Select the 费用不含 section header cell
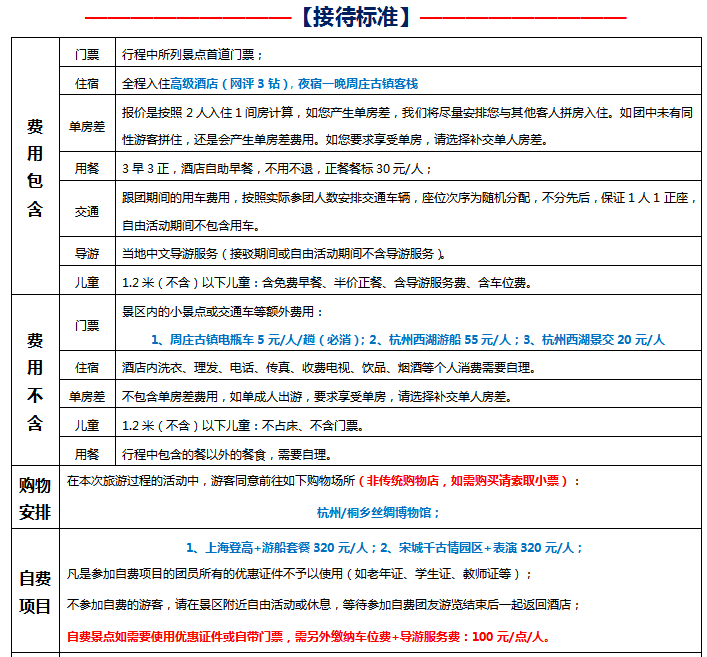Viewport: 707px width, 657px height. (x=35, y=381)
